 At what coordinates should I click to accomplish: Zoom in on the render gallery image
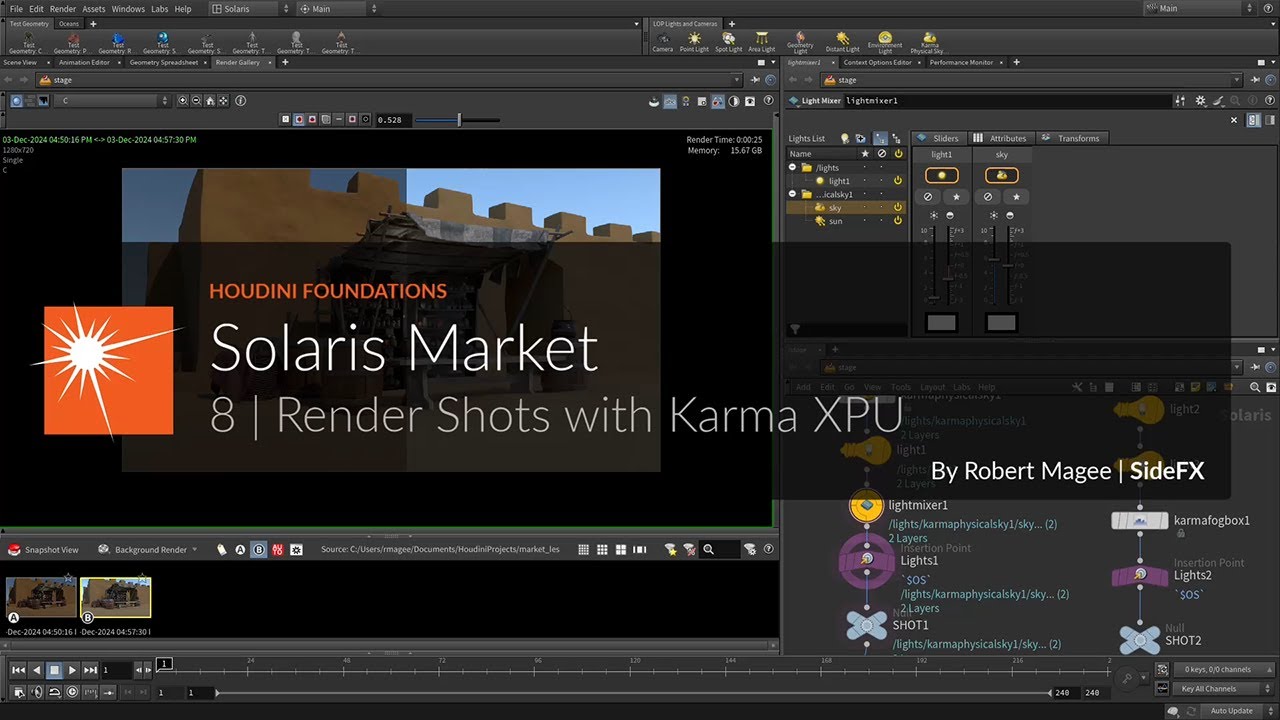pos(183,101)
